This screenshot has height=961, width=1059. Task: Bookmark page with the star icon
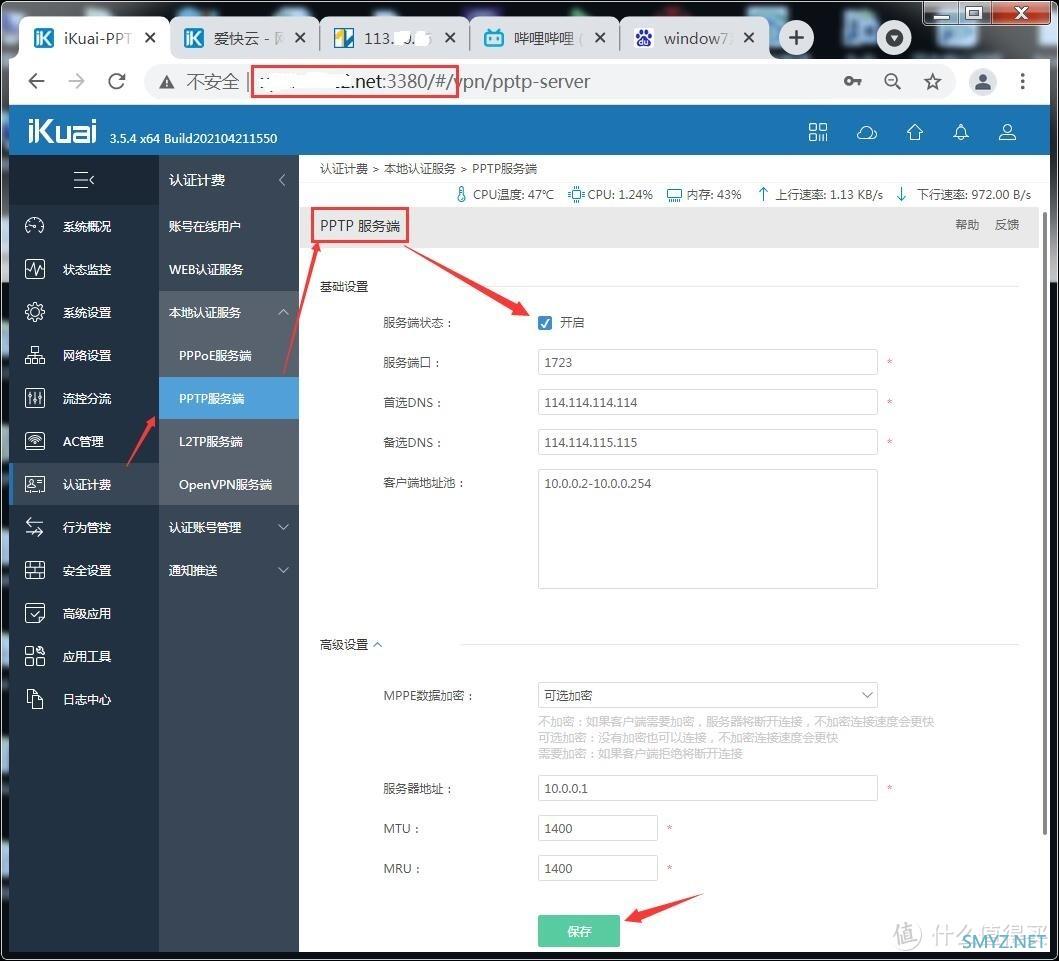click(x=933, y=82)
